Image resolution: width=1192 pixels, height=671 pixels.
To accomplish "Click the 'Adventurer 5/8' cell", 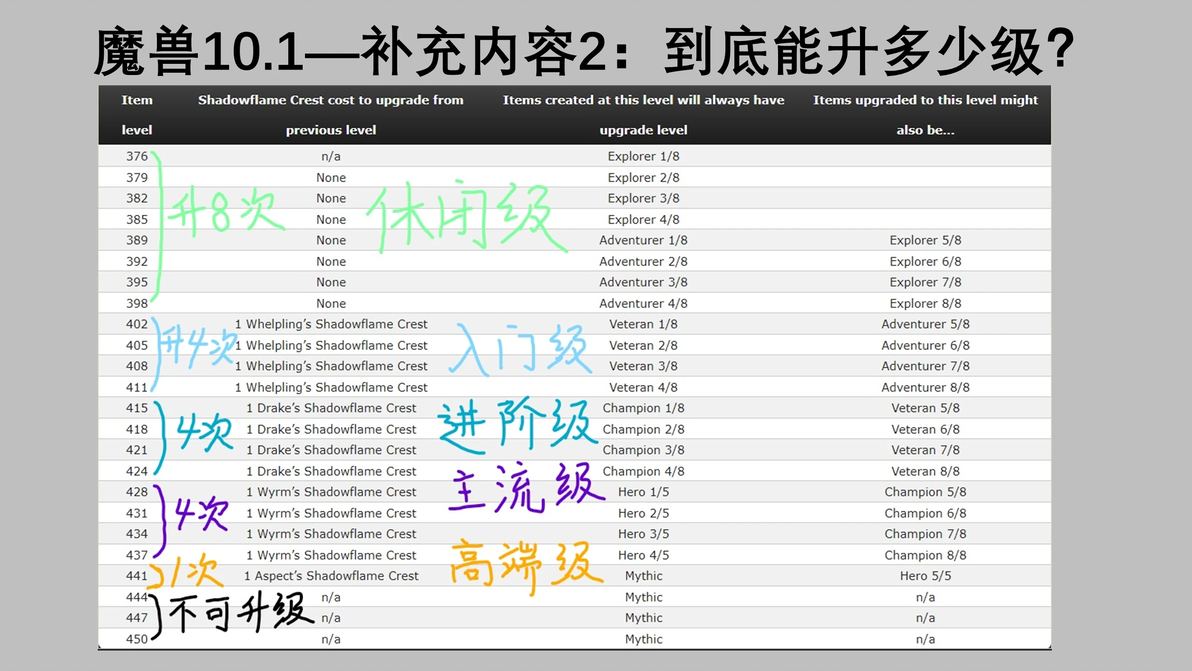I will (925, 324).
